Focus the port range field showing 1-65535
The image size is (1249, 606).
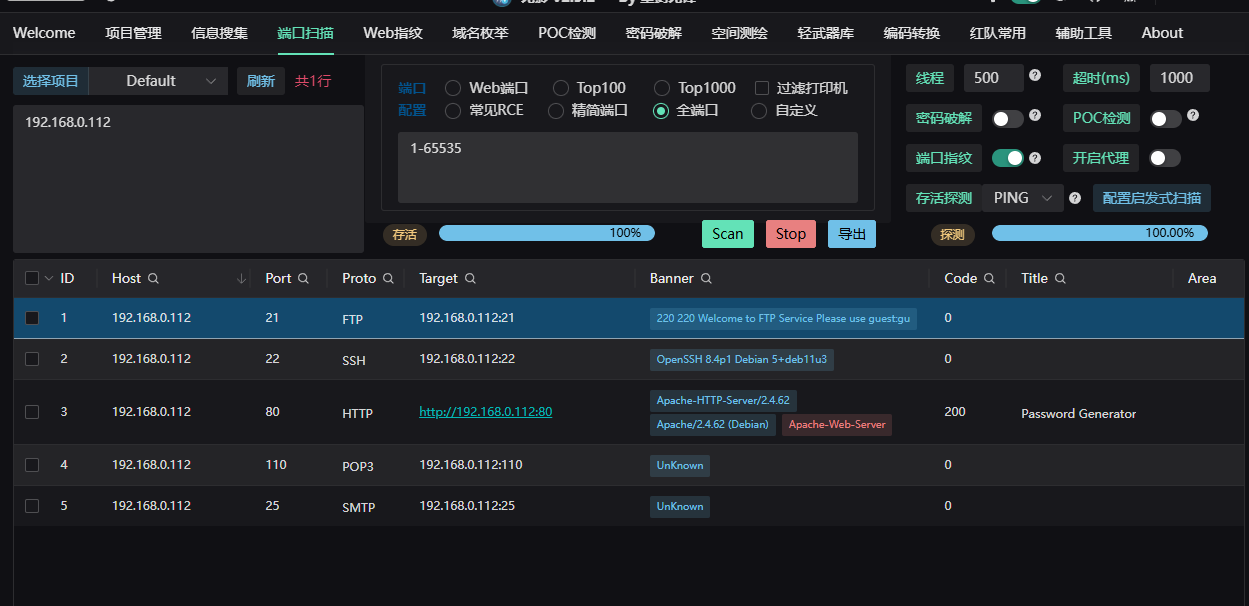pos(628,167)
